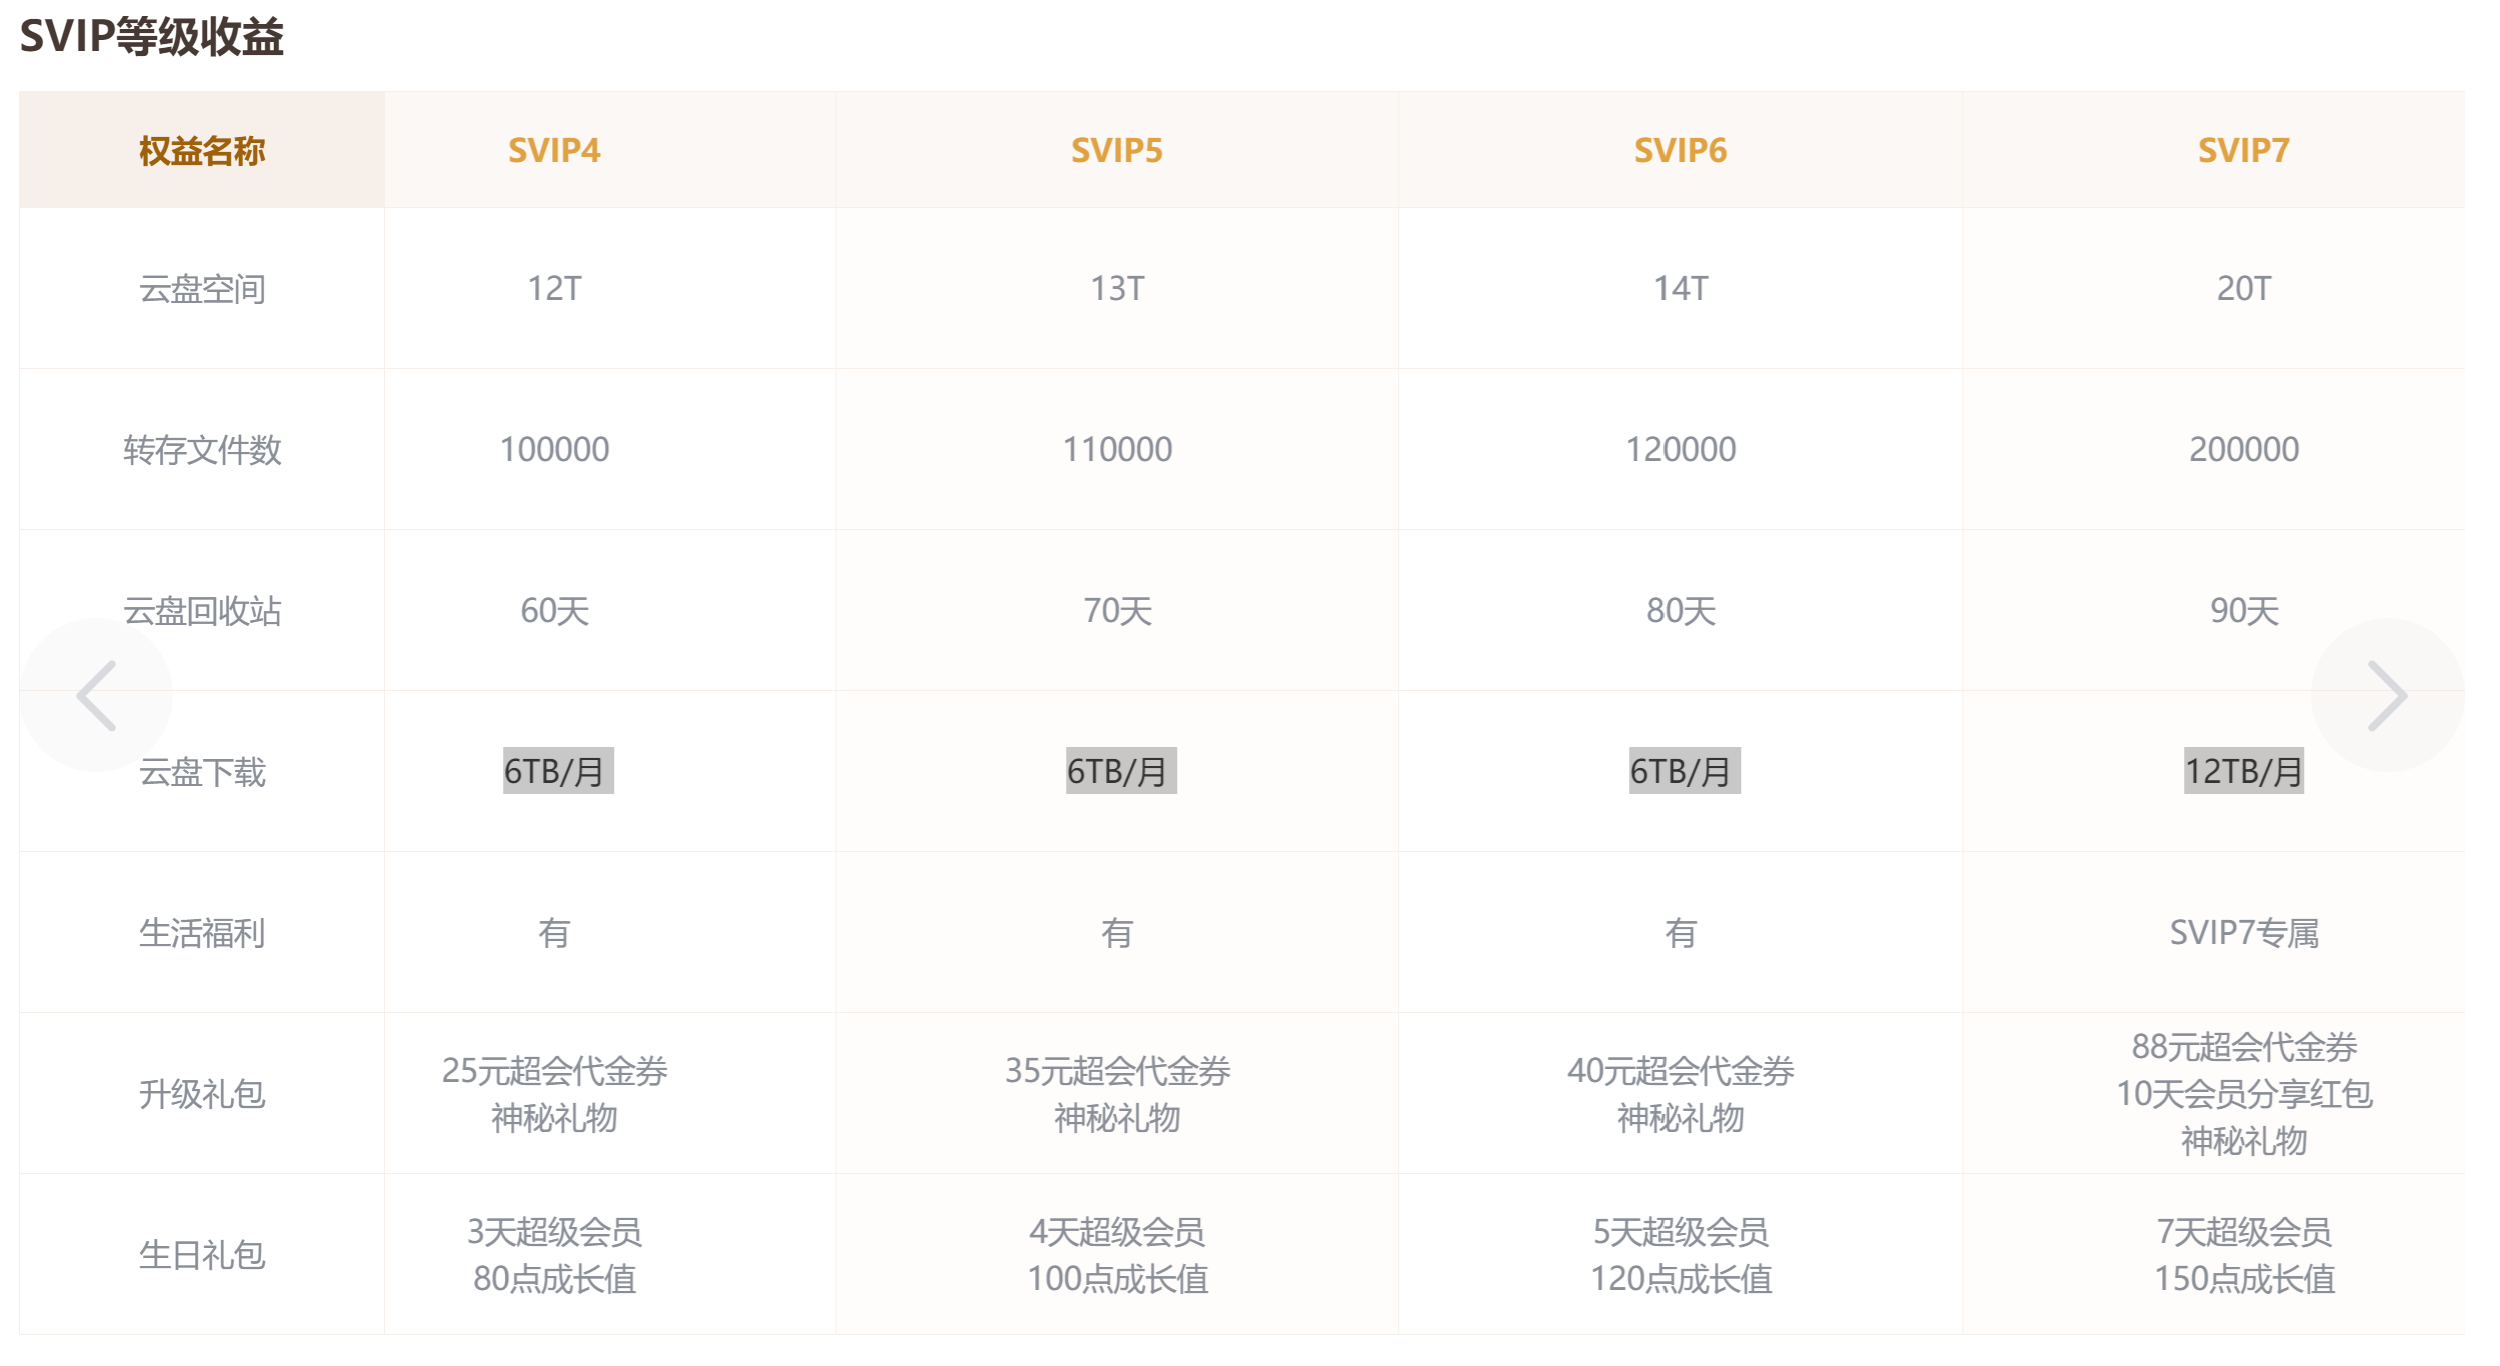
Task: Click the SVIP7专属 benefit cell
Action: coord(2244,933)
